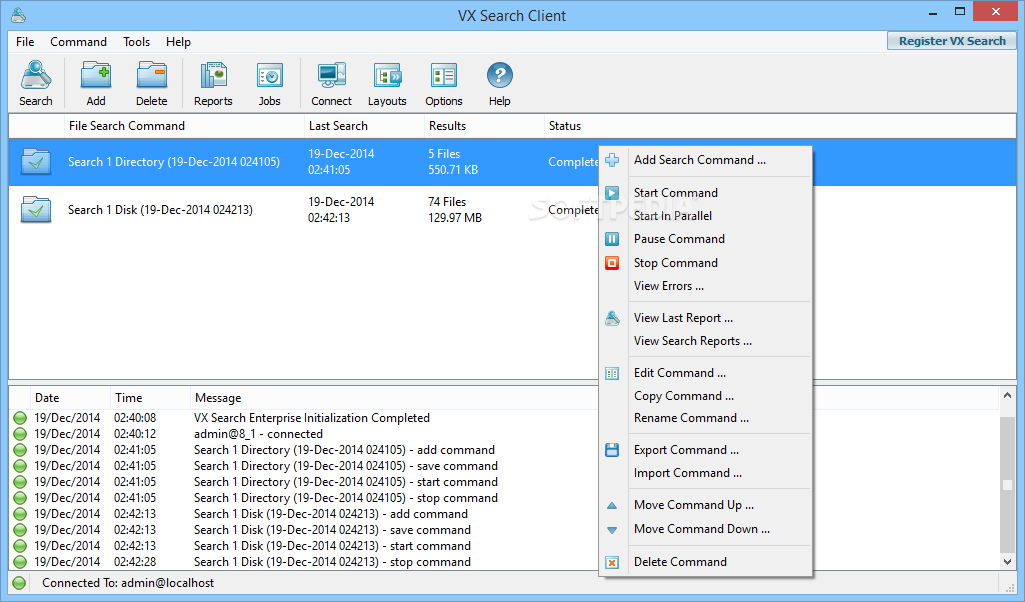1025x602 pixels.
Task: Click 'Connected To: admin@localhost' status text
Action: coord(128,583)
